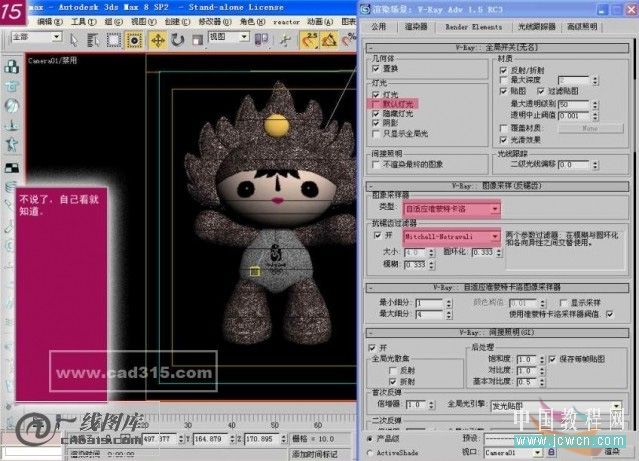The image size is (639, 461).
Task: Open the 修改器 modifiers menu
Action: point(215,22)
